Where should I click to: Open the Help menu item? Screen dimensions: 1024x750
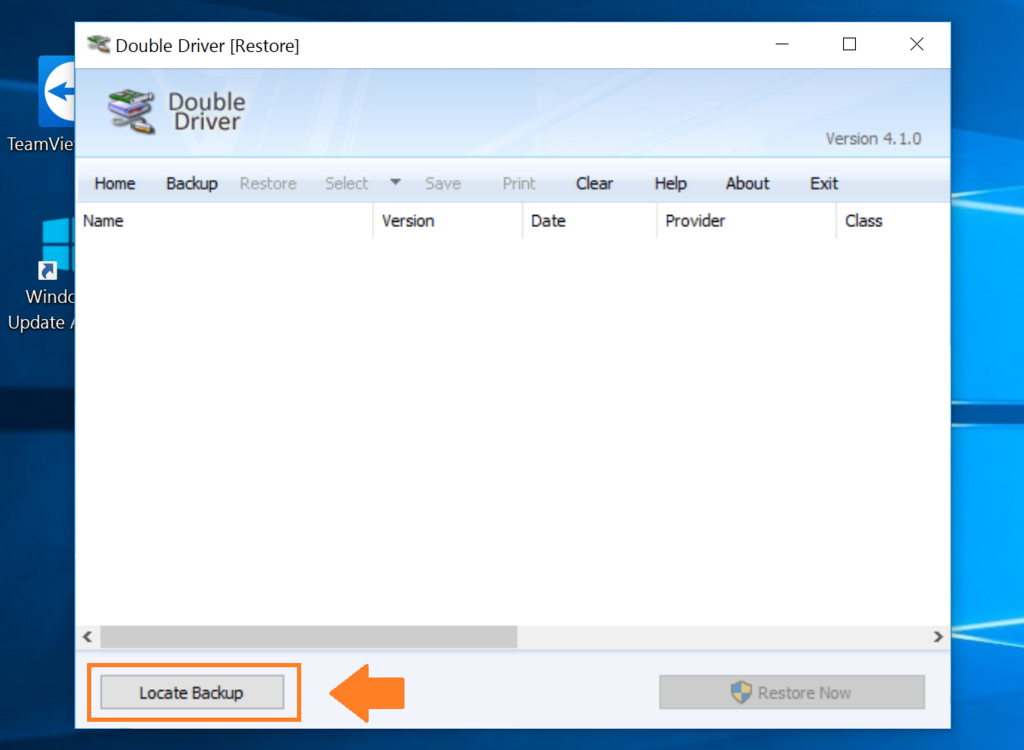pyautogui.click(x=671, y=184)
